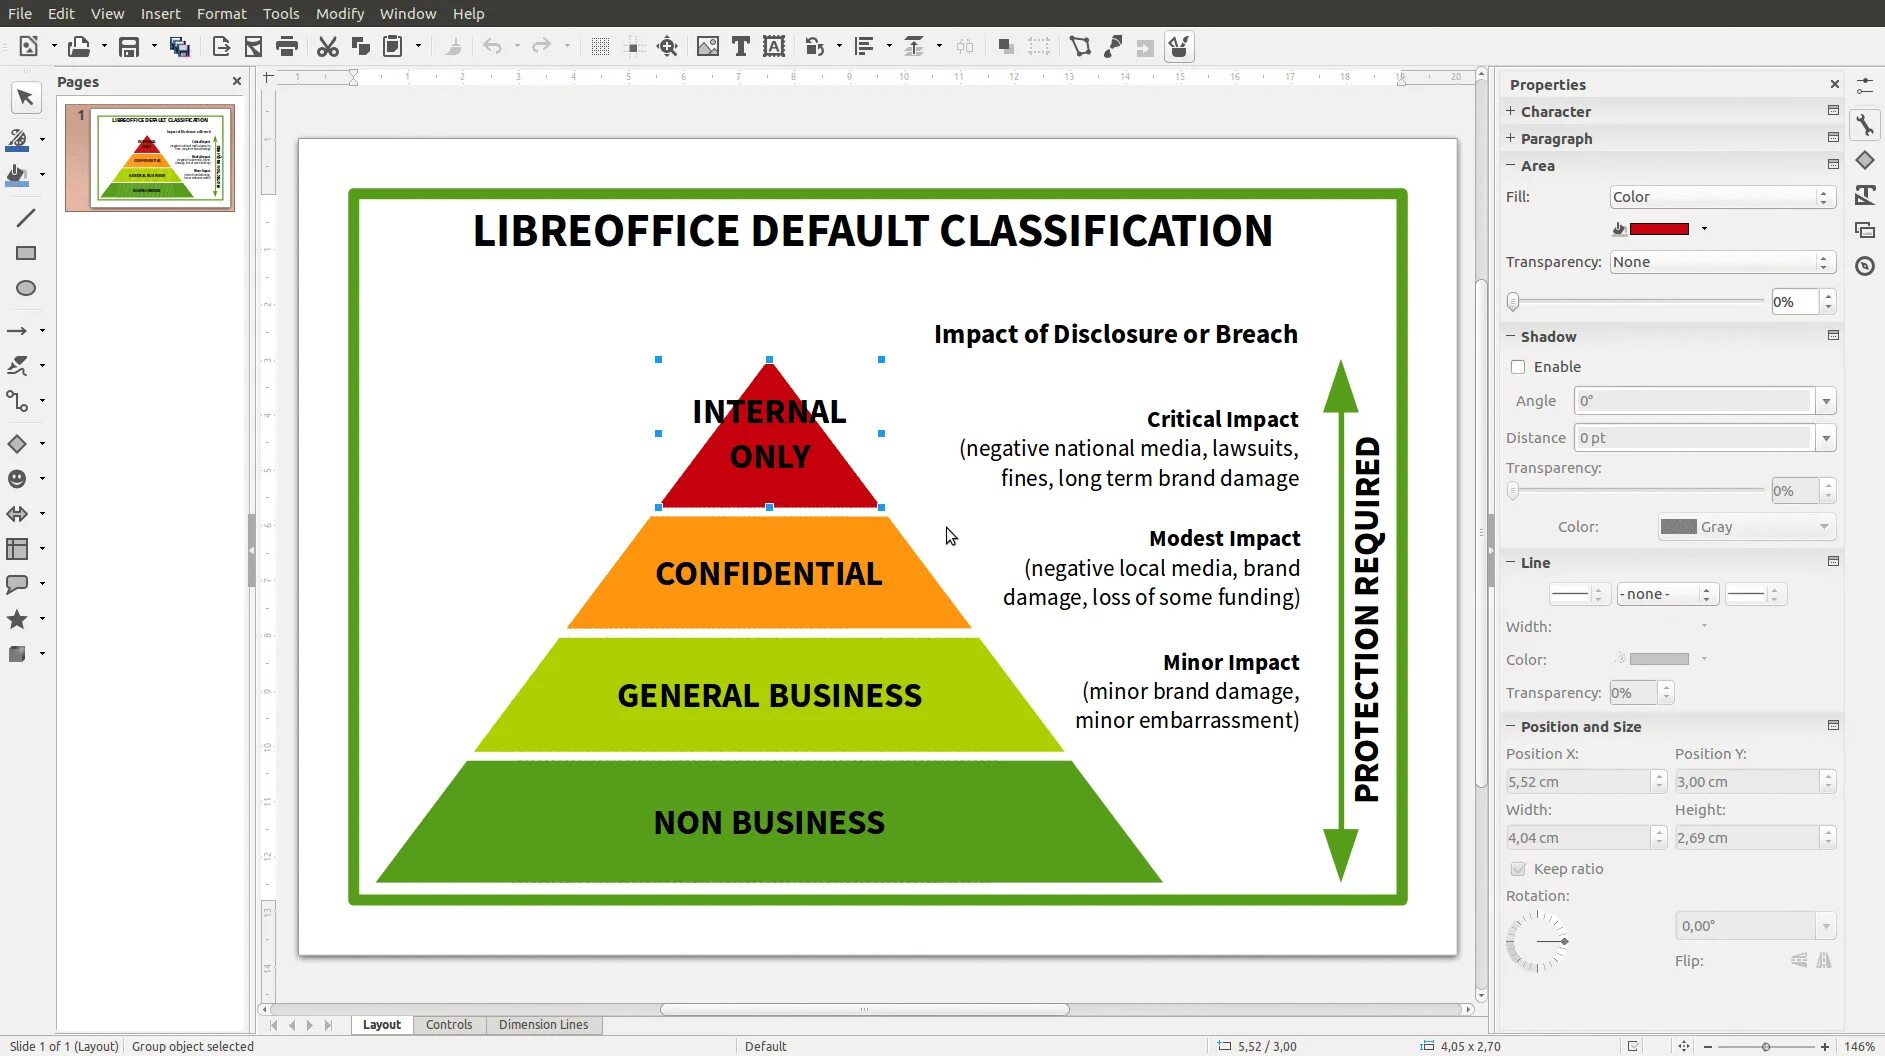Viewport: 1885px width, 1056px height.
Task: Open the Insert menu
Action: point(160,14)
